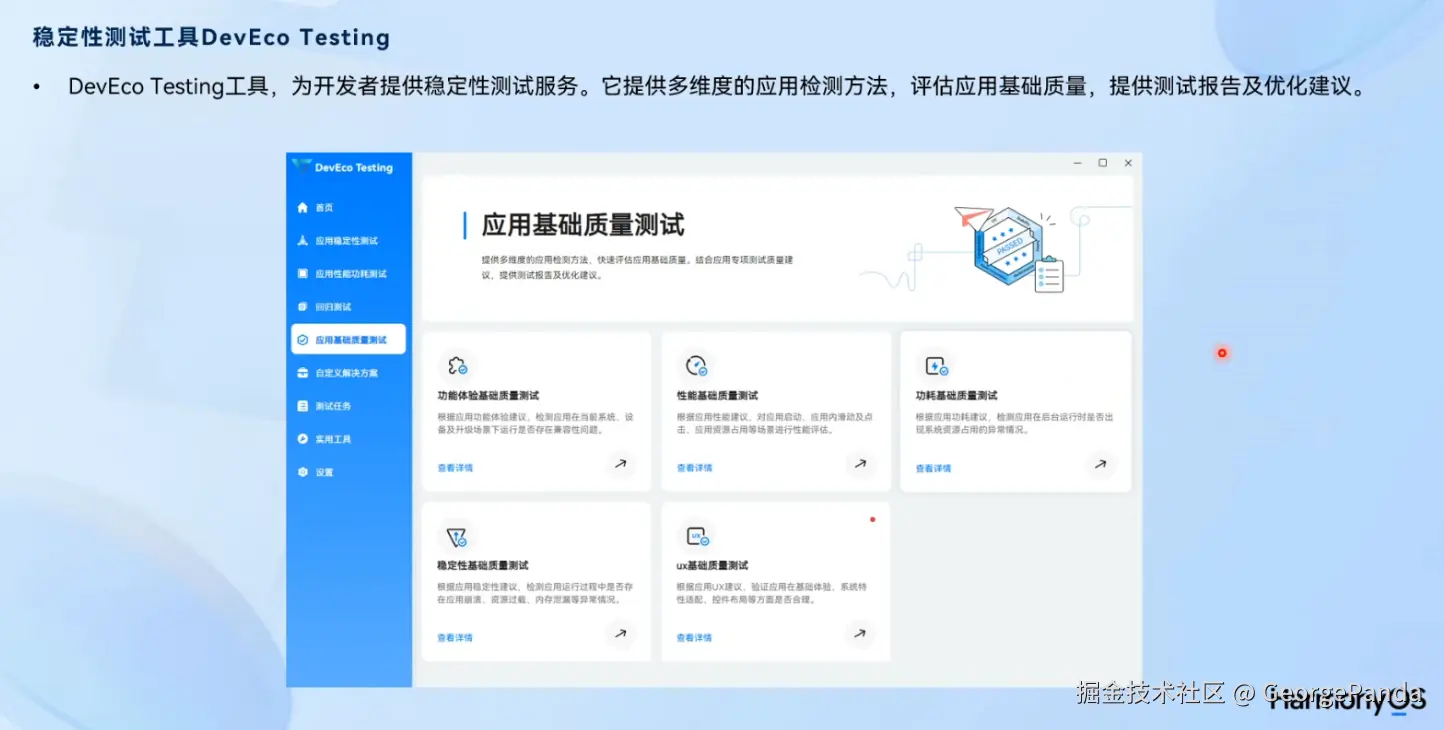This screenshot has height=730, width=1444.
Task: Click the red dot on ux基础质量测试 card
Action: pos(873,519)
